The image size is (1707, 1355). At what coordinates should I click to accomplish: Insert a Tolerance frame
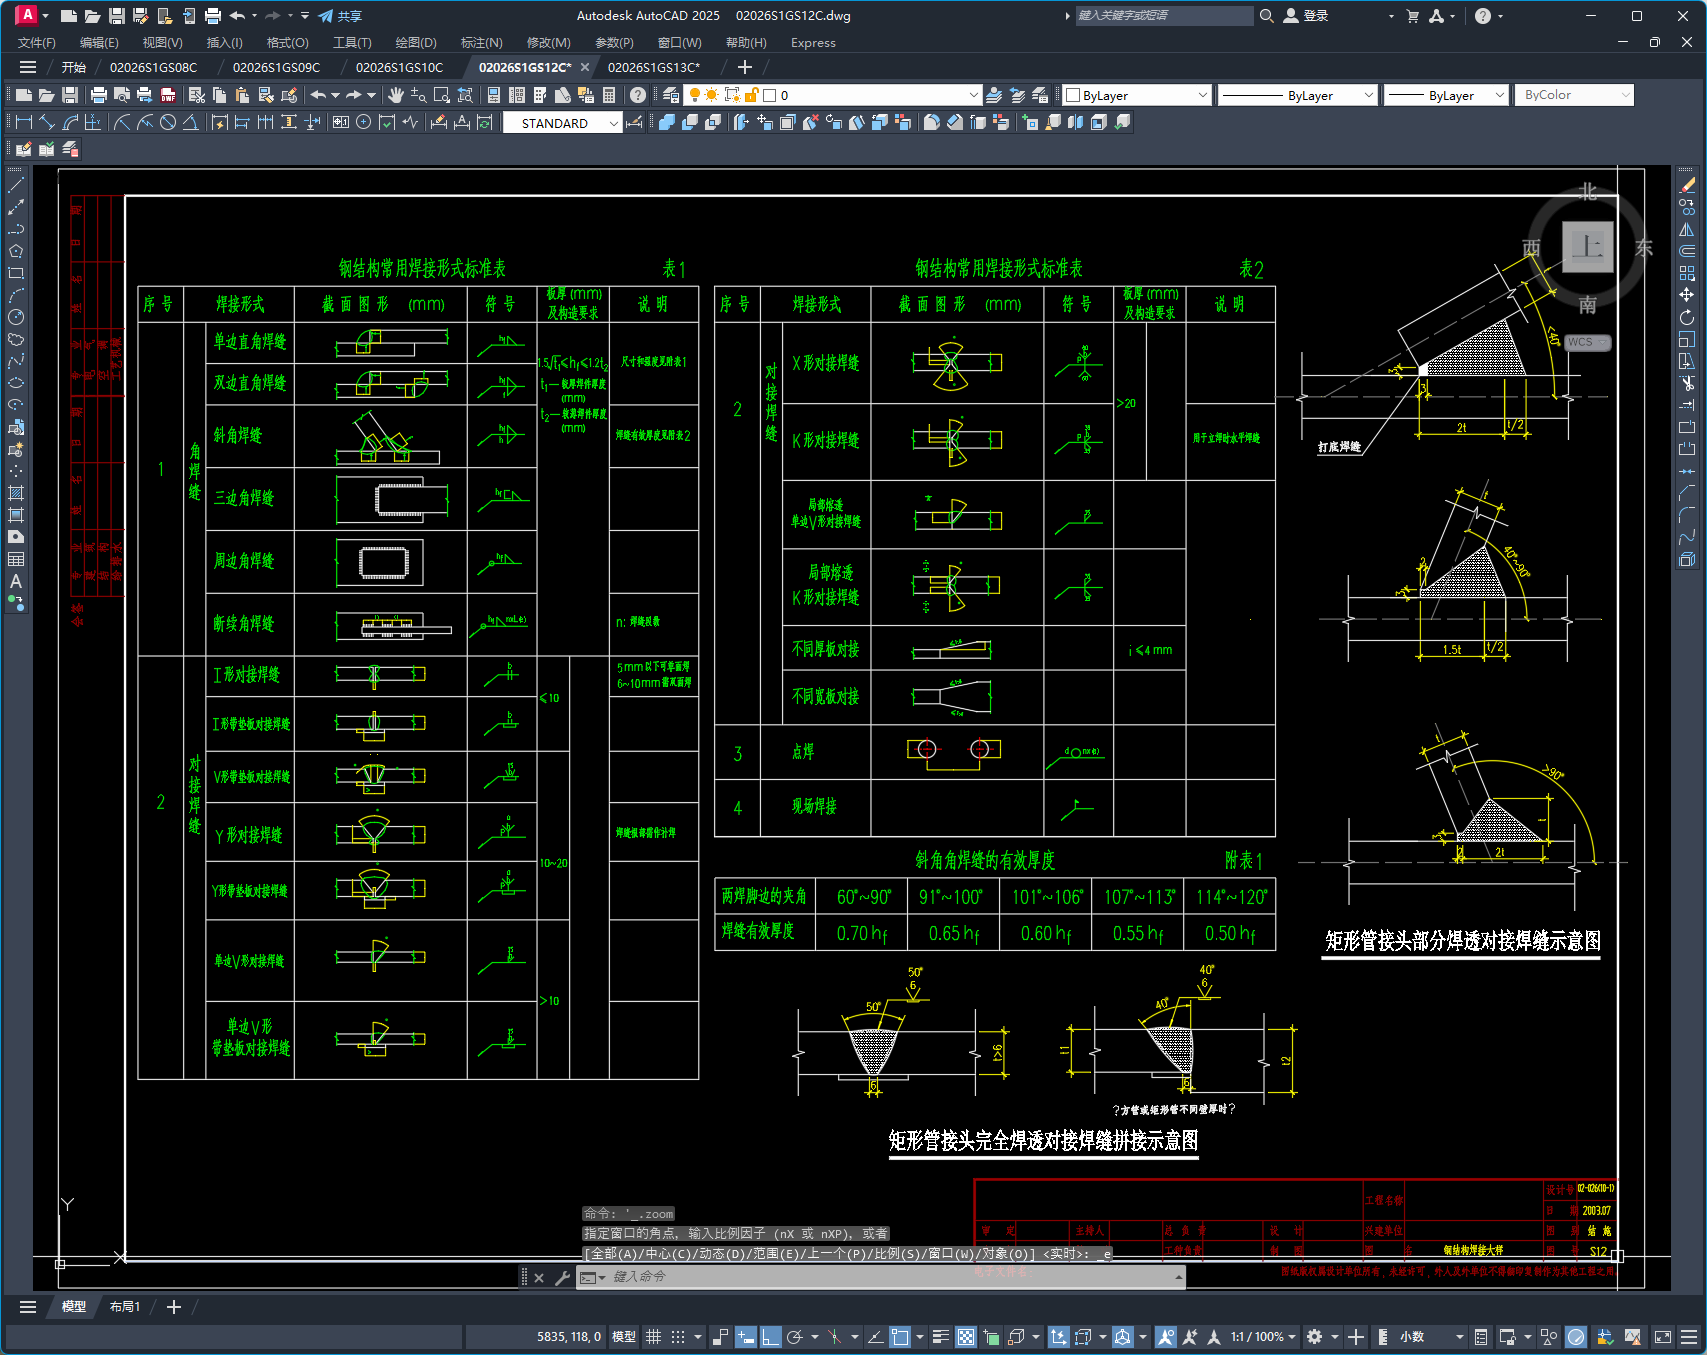[341, 122]
